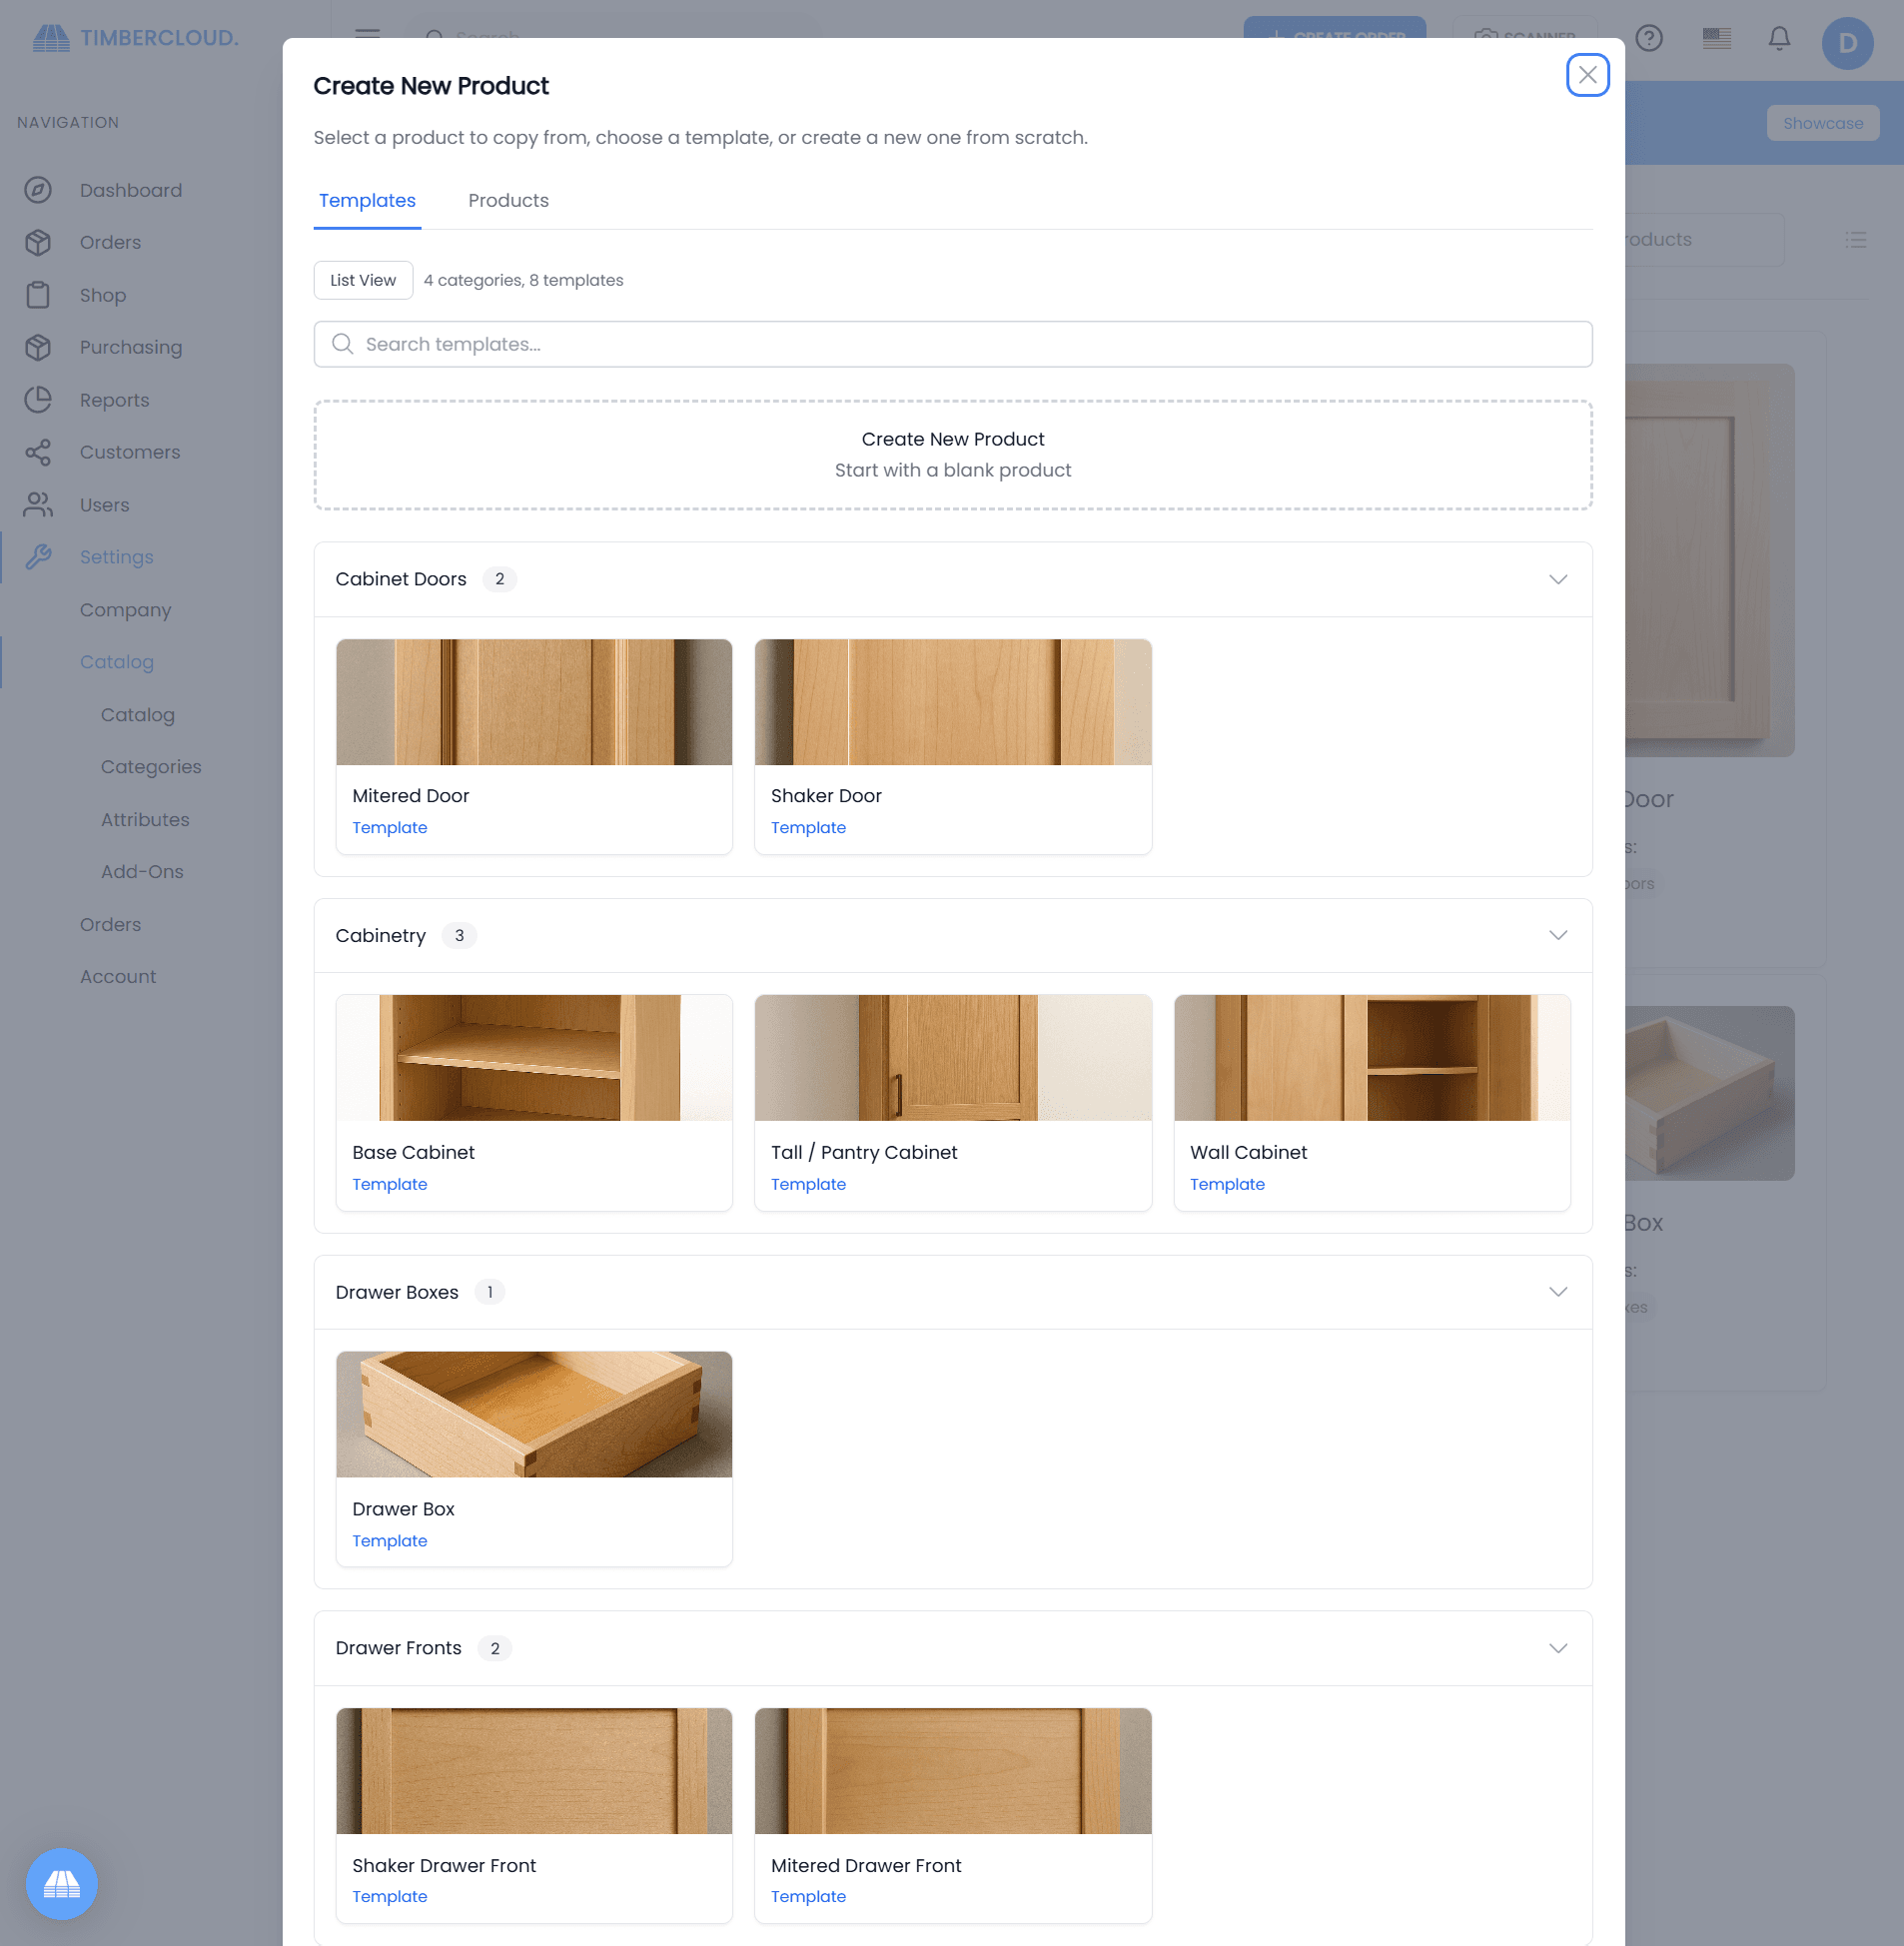The width and height of the screenshot is (1904, 1946).
Task: Click the Settings wrench icon
Action: pos(39,557)
